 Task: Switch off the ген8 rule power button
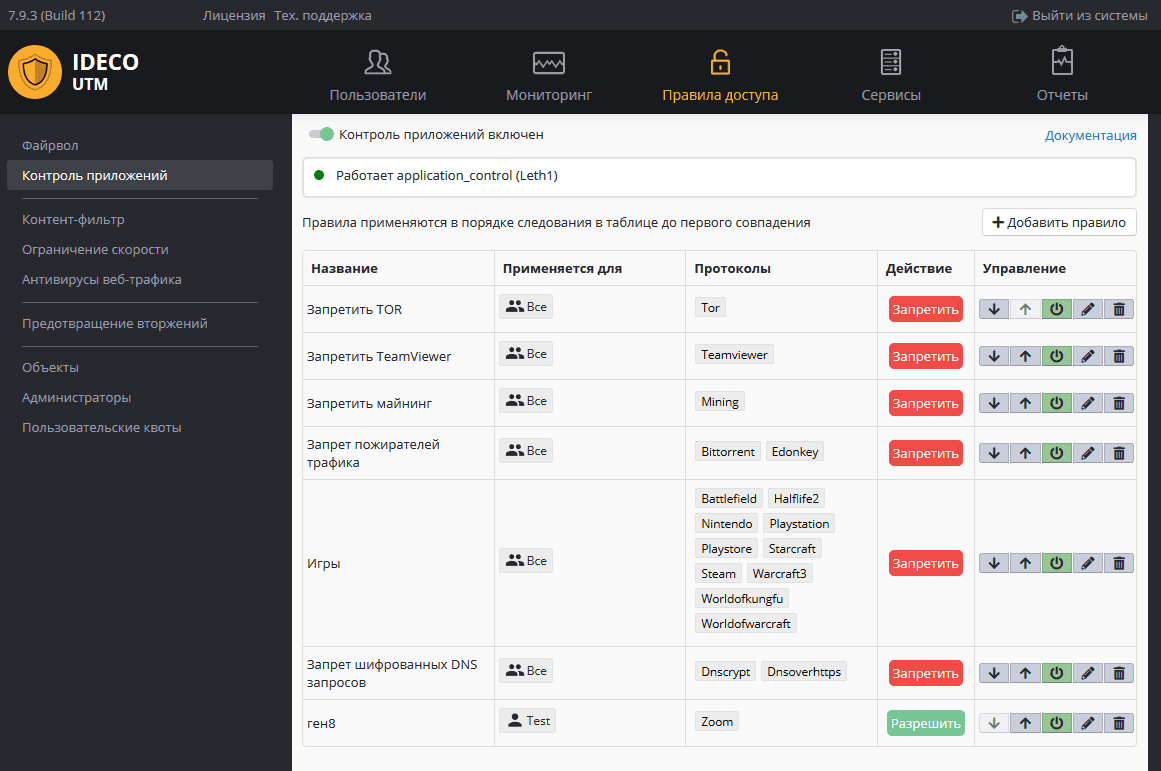1056,723
